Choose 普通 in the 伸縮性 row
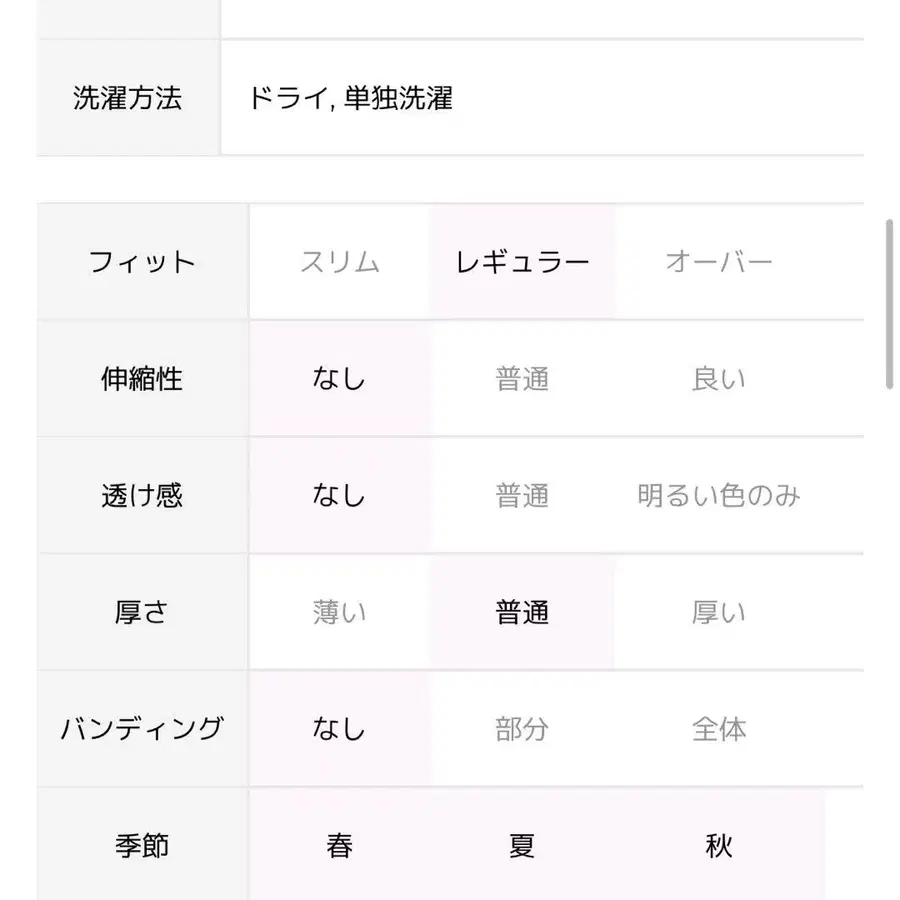 522,378
